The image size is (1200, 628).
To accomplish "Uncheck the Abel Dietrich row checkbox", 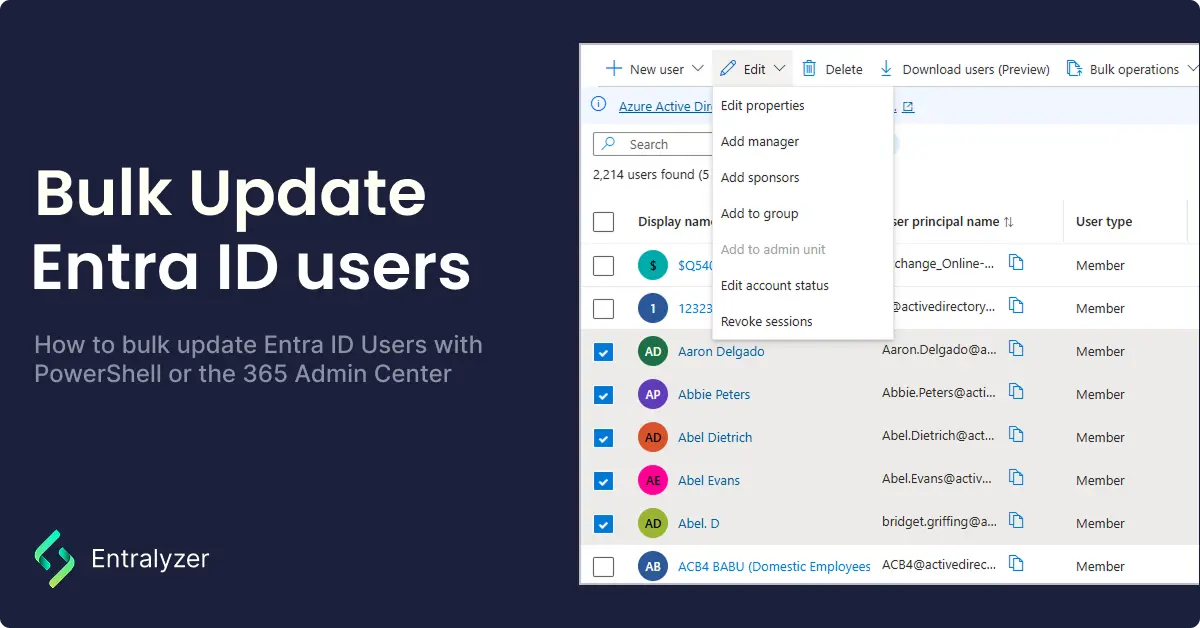I will tap(604, 437).
